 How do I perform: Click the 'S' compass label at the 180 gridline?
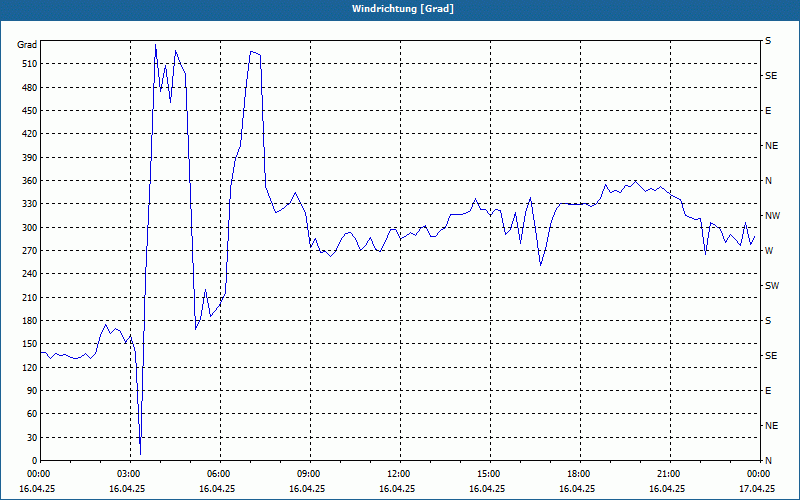click(x=768, y=321)
